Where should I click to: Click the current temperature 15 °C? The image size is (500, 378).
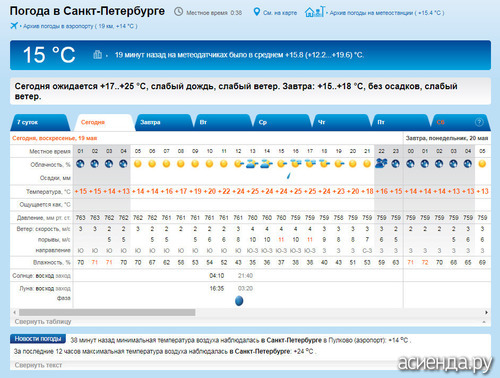pyautogui.click(x=49, y=55)
